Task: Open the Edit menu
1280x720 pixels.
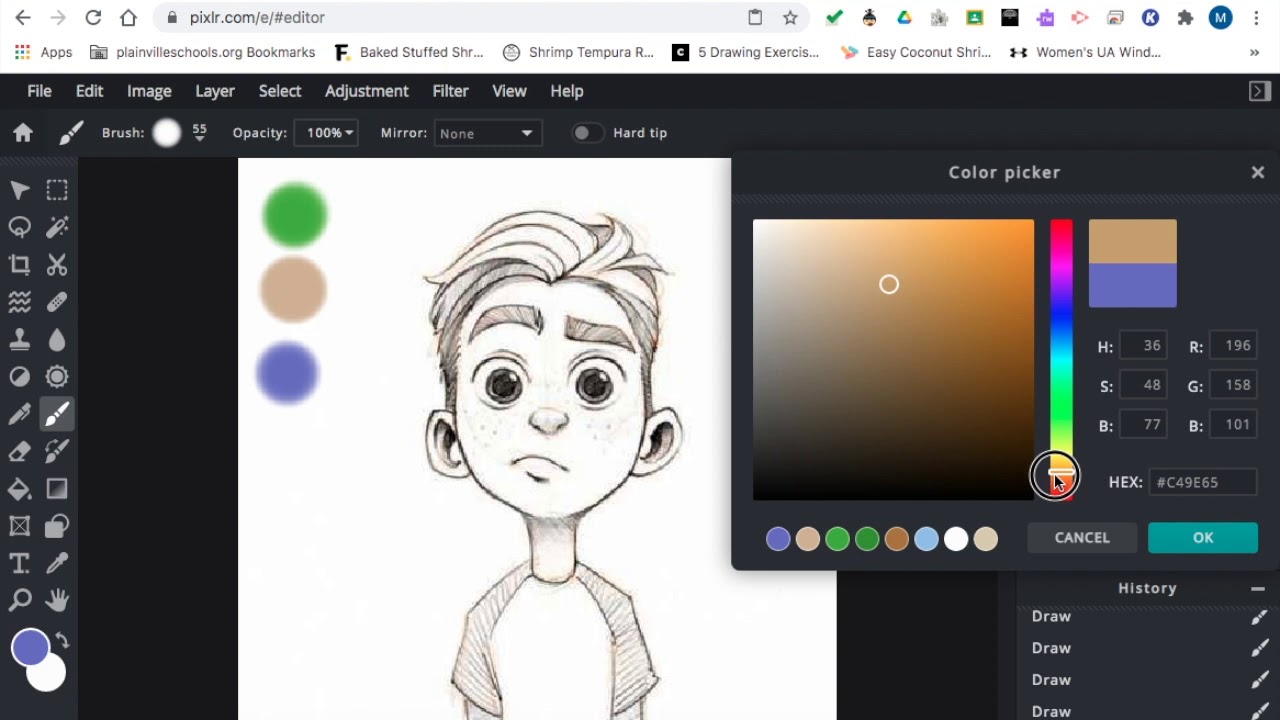Action: pos(89,91)
